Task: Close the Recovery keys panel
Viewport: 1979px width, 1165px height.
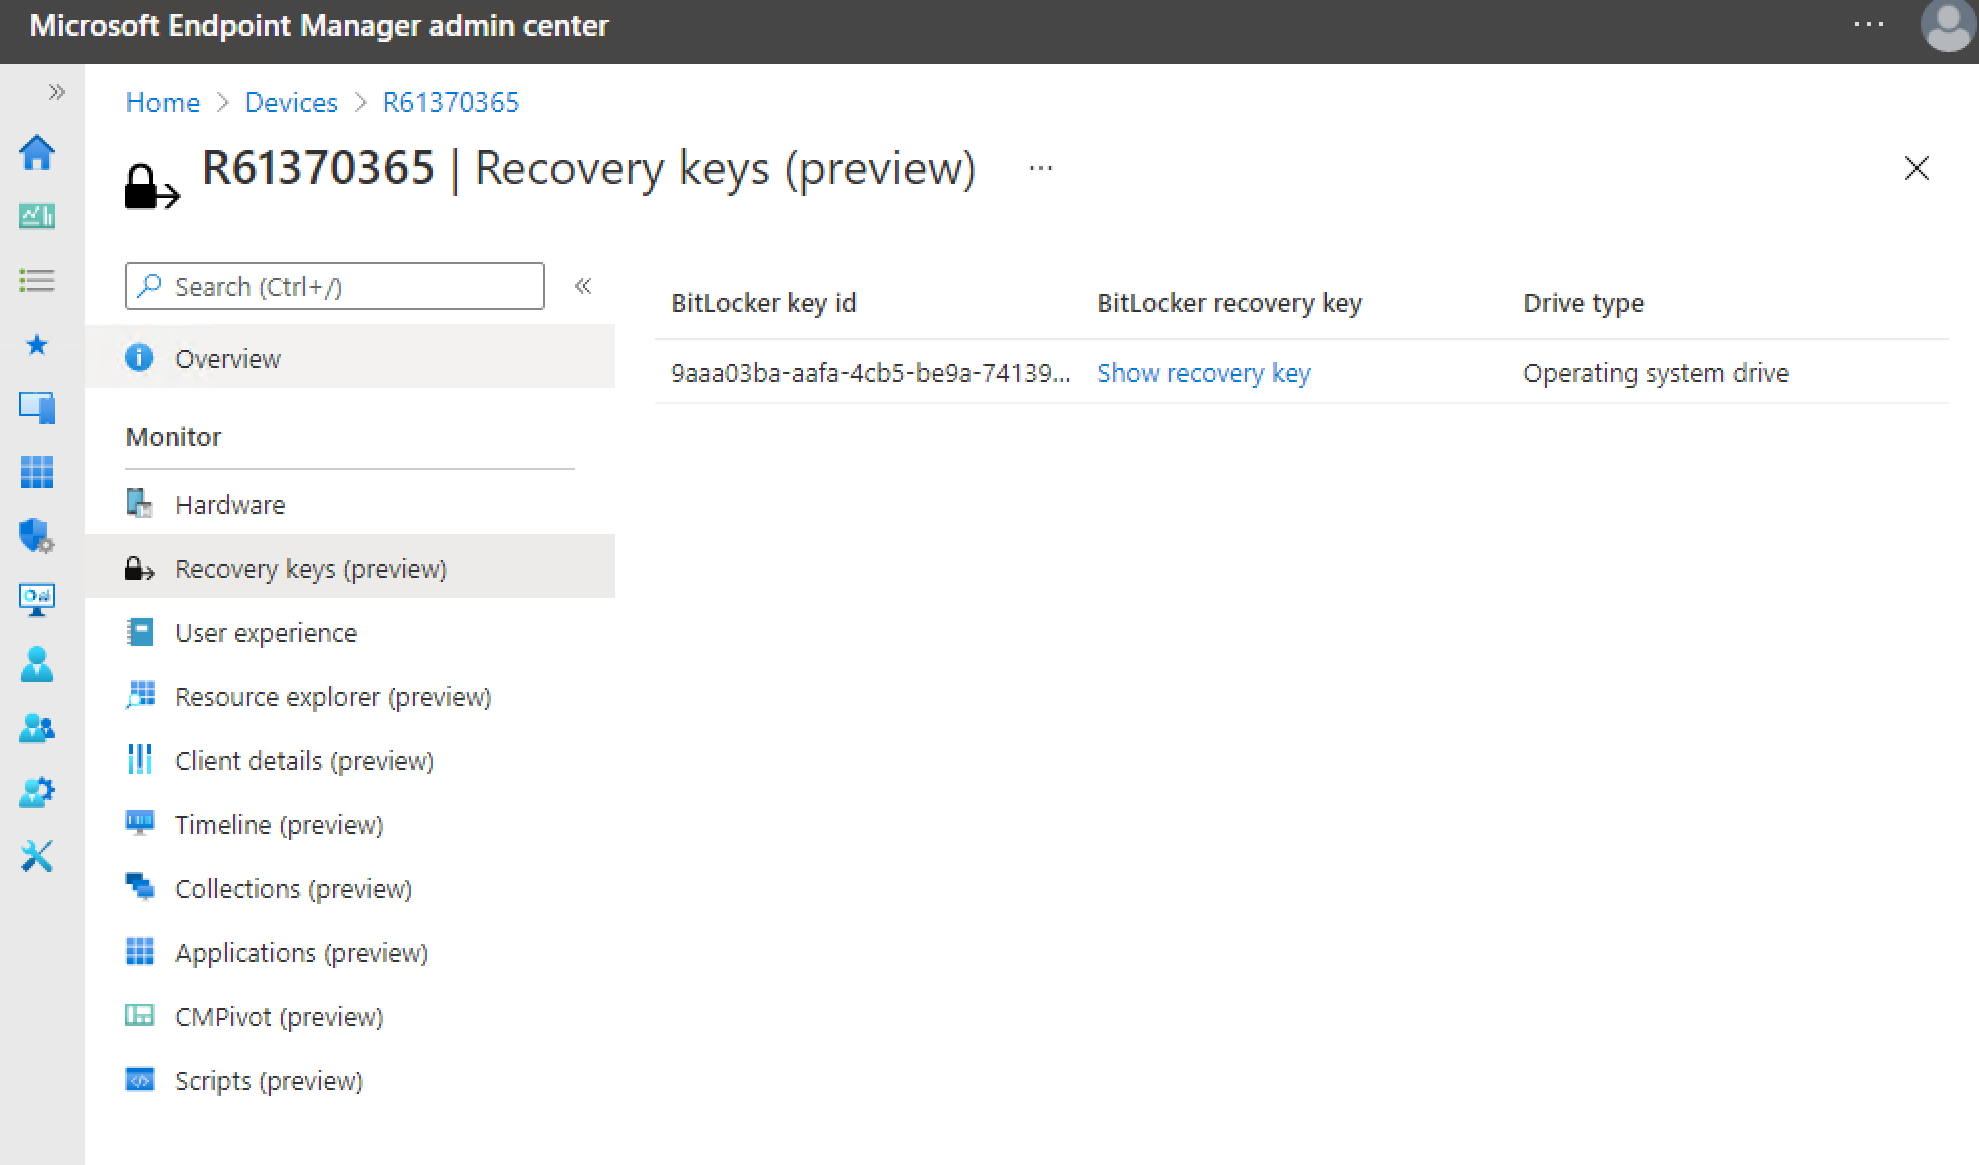Action: [1915, 166]
